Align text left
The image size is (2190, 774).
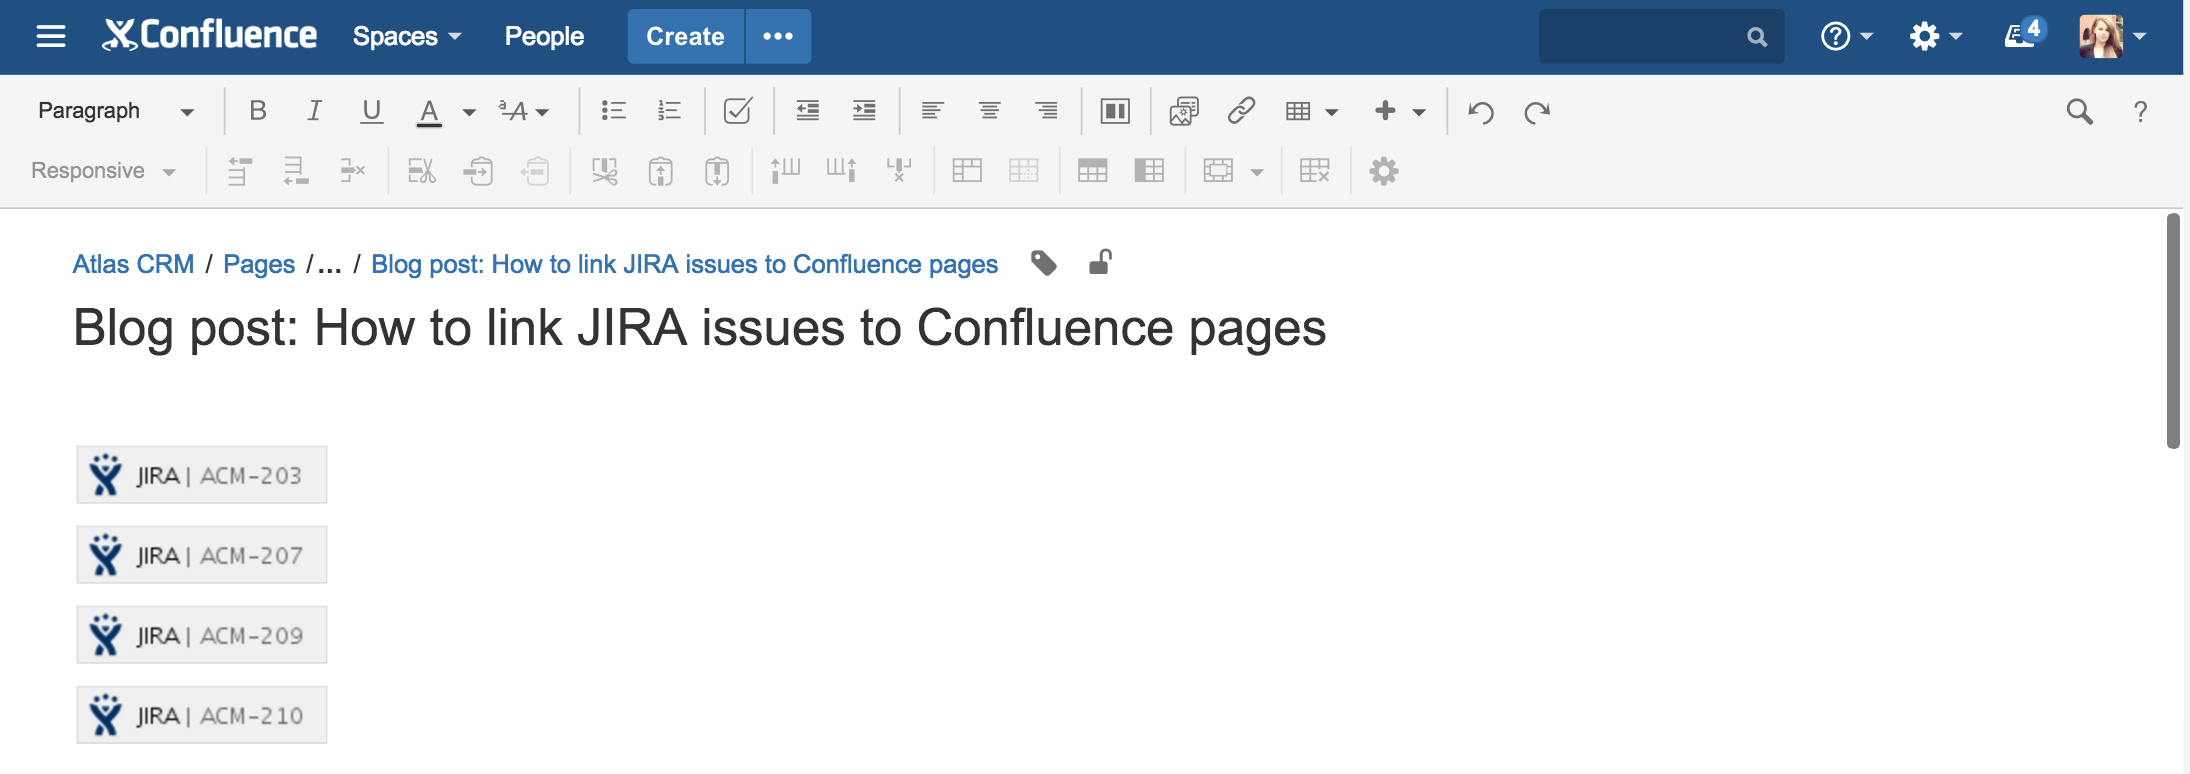(932, 111)
